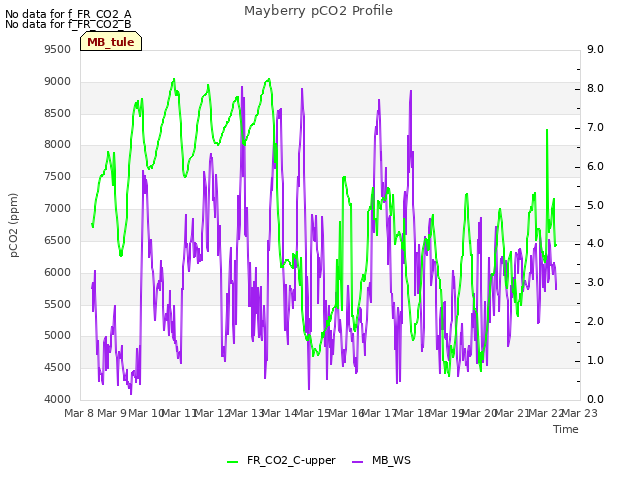
Task: Click the Mar 14 date tick label
Action: click(x=279, y=413)
